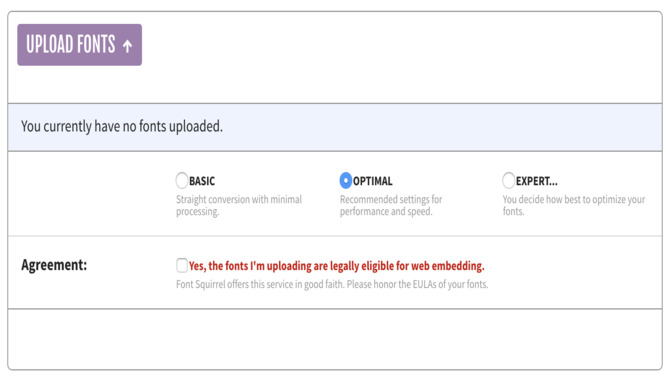Click the 'Straight conversion with minimal processing' description
This screenshot has height=380, width=670.
(x=239, y=205)
